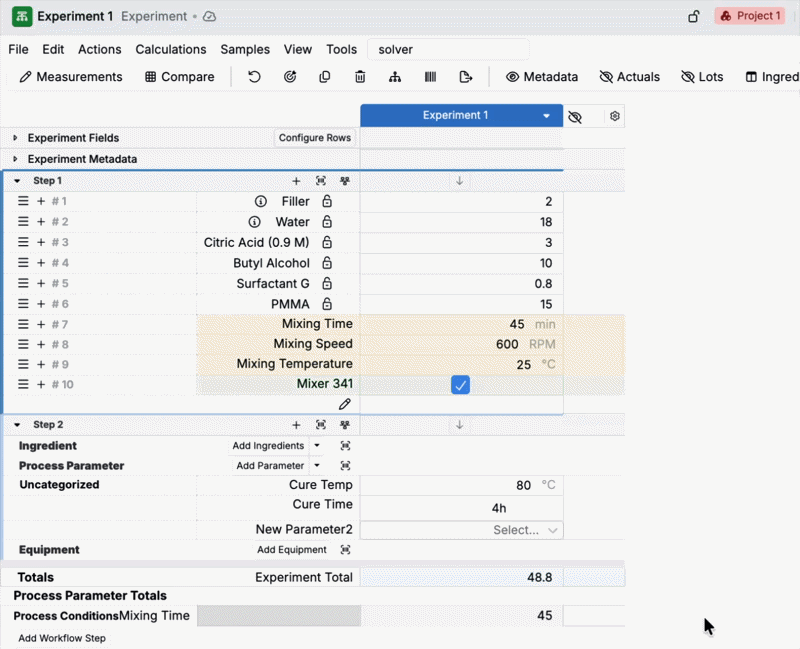Viewport: 800px width, 649px height.
Task: Toggle the hidden-eye icon beside Experiment 1 column
Action: point(575,117)
